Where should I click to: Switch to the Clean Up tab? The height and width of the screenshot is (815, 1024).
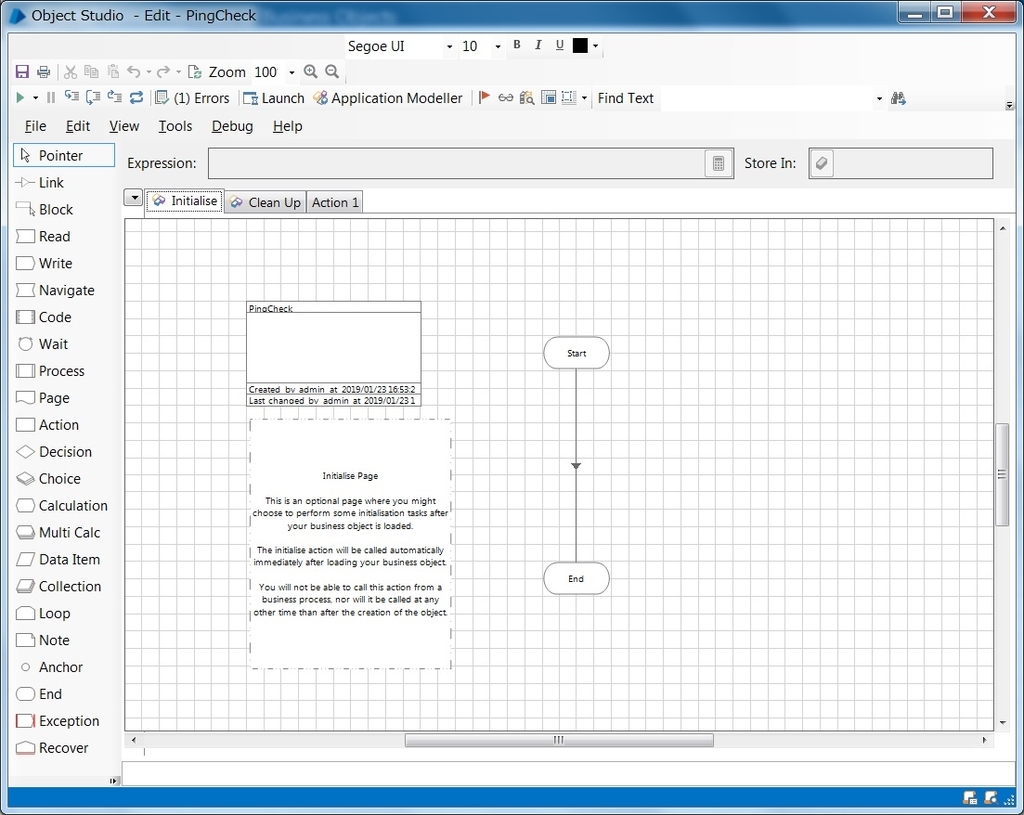[x=265, y=202]
